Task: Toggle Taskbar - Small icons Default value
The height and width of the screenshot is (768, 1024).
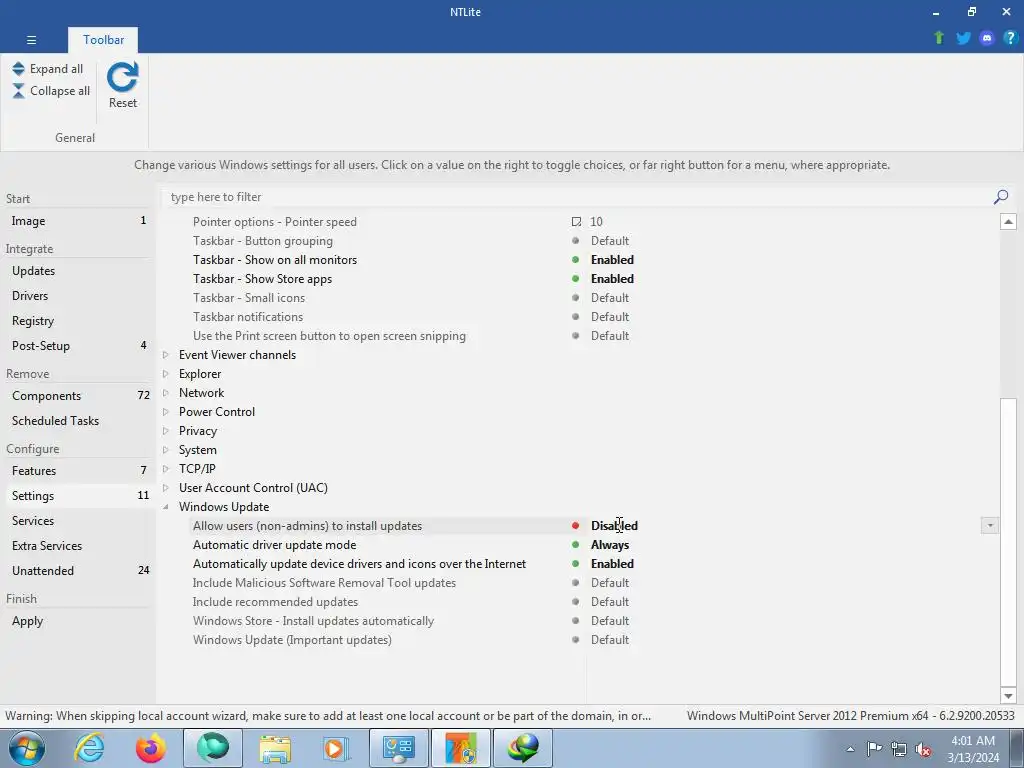Action: pos(610,298)
